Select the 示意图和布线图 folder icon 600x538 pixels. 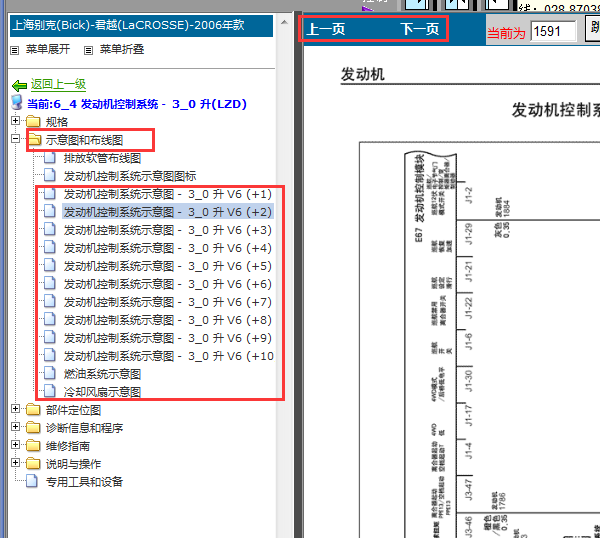point(35,140)
